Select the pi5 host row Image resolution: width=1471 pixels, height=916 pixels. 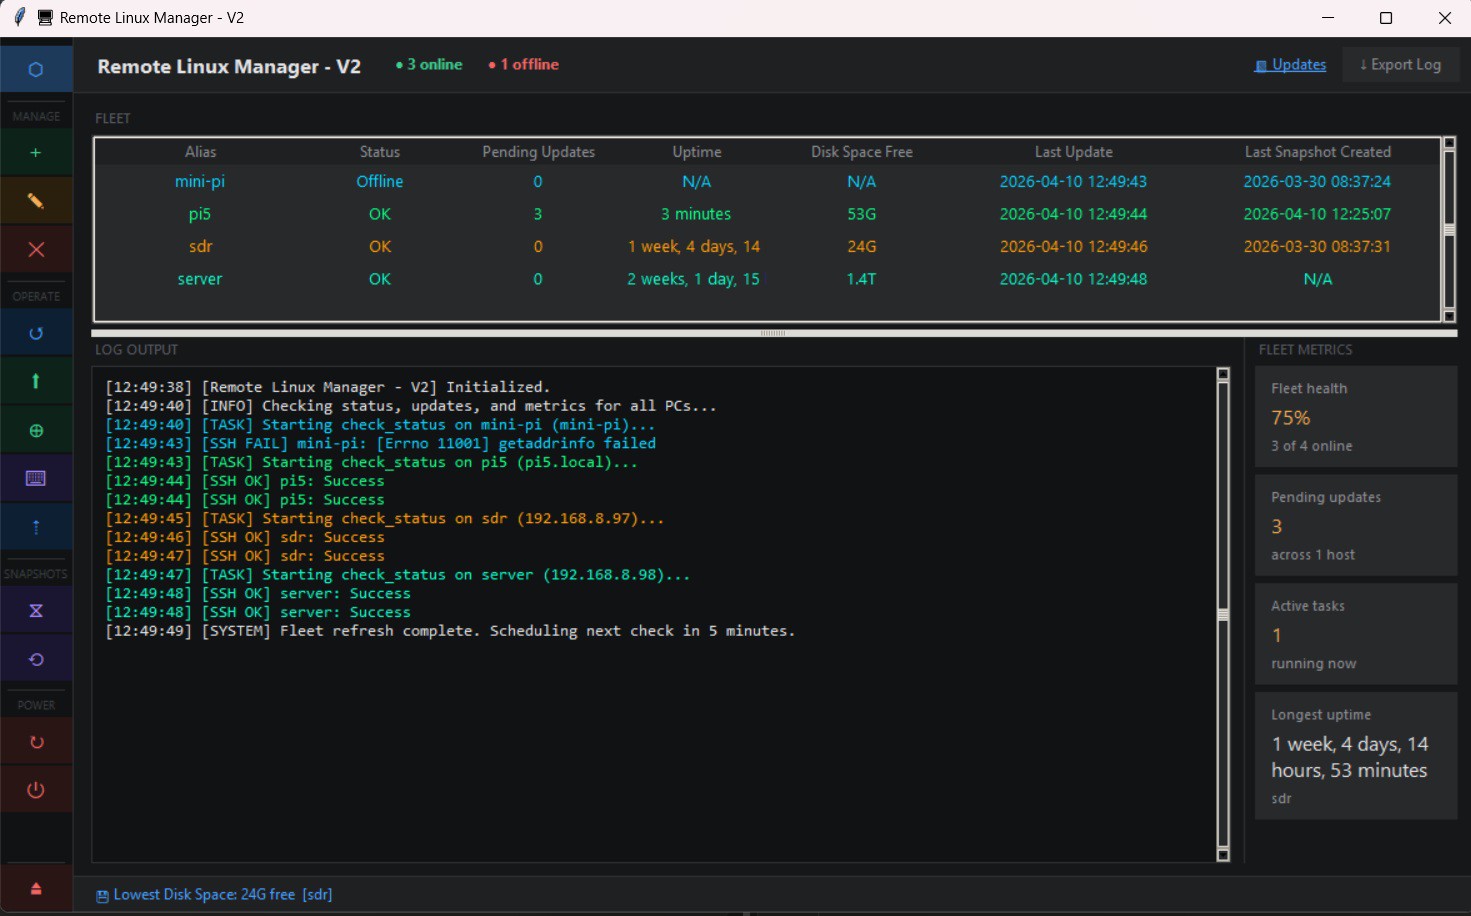200,214
